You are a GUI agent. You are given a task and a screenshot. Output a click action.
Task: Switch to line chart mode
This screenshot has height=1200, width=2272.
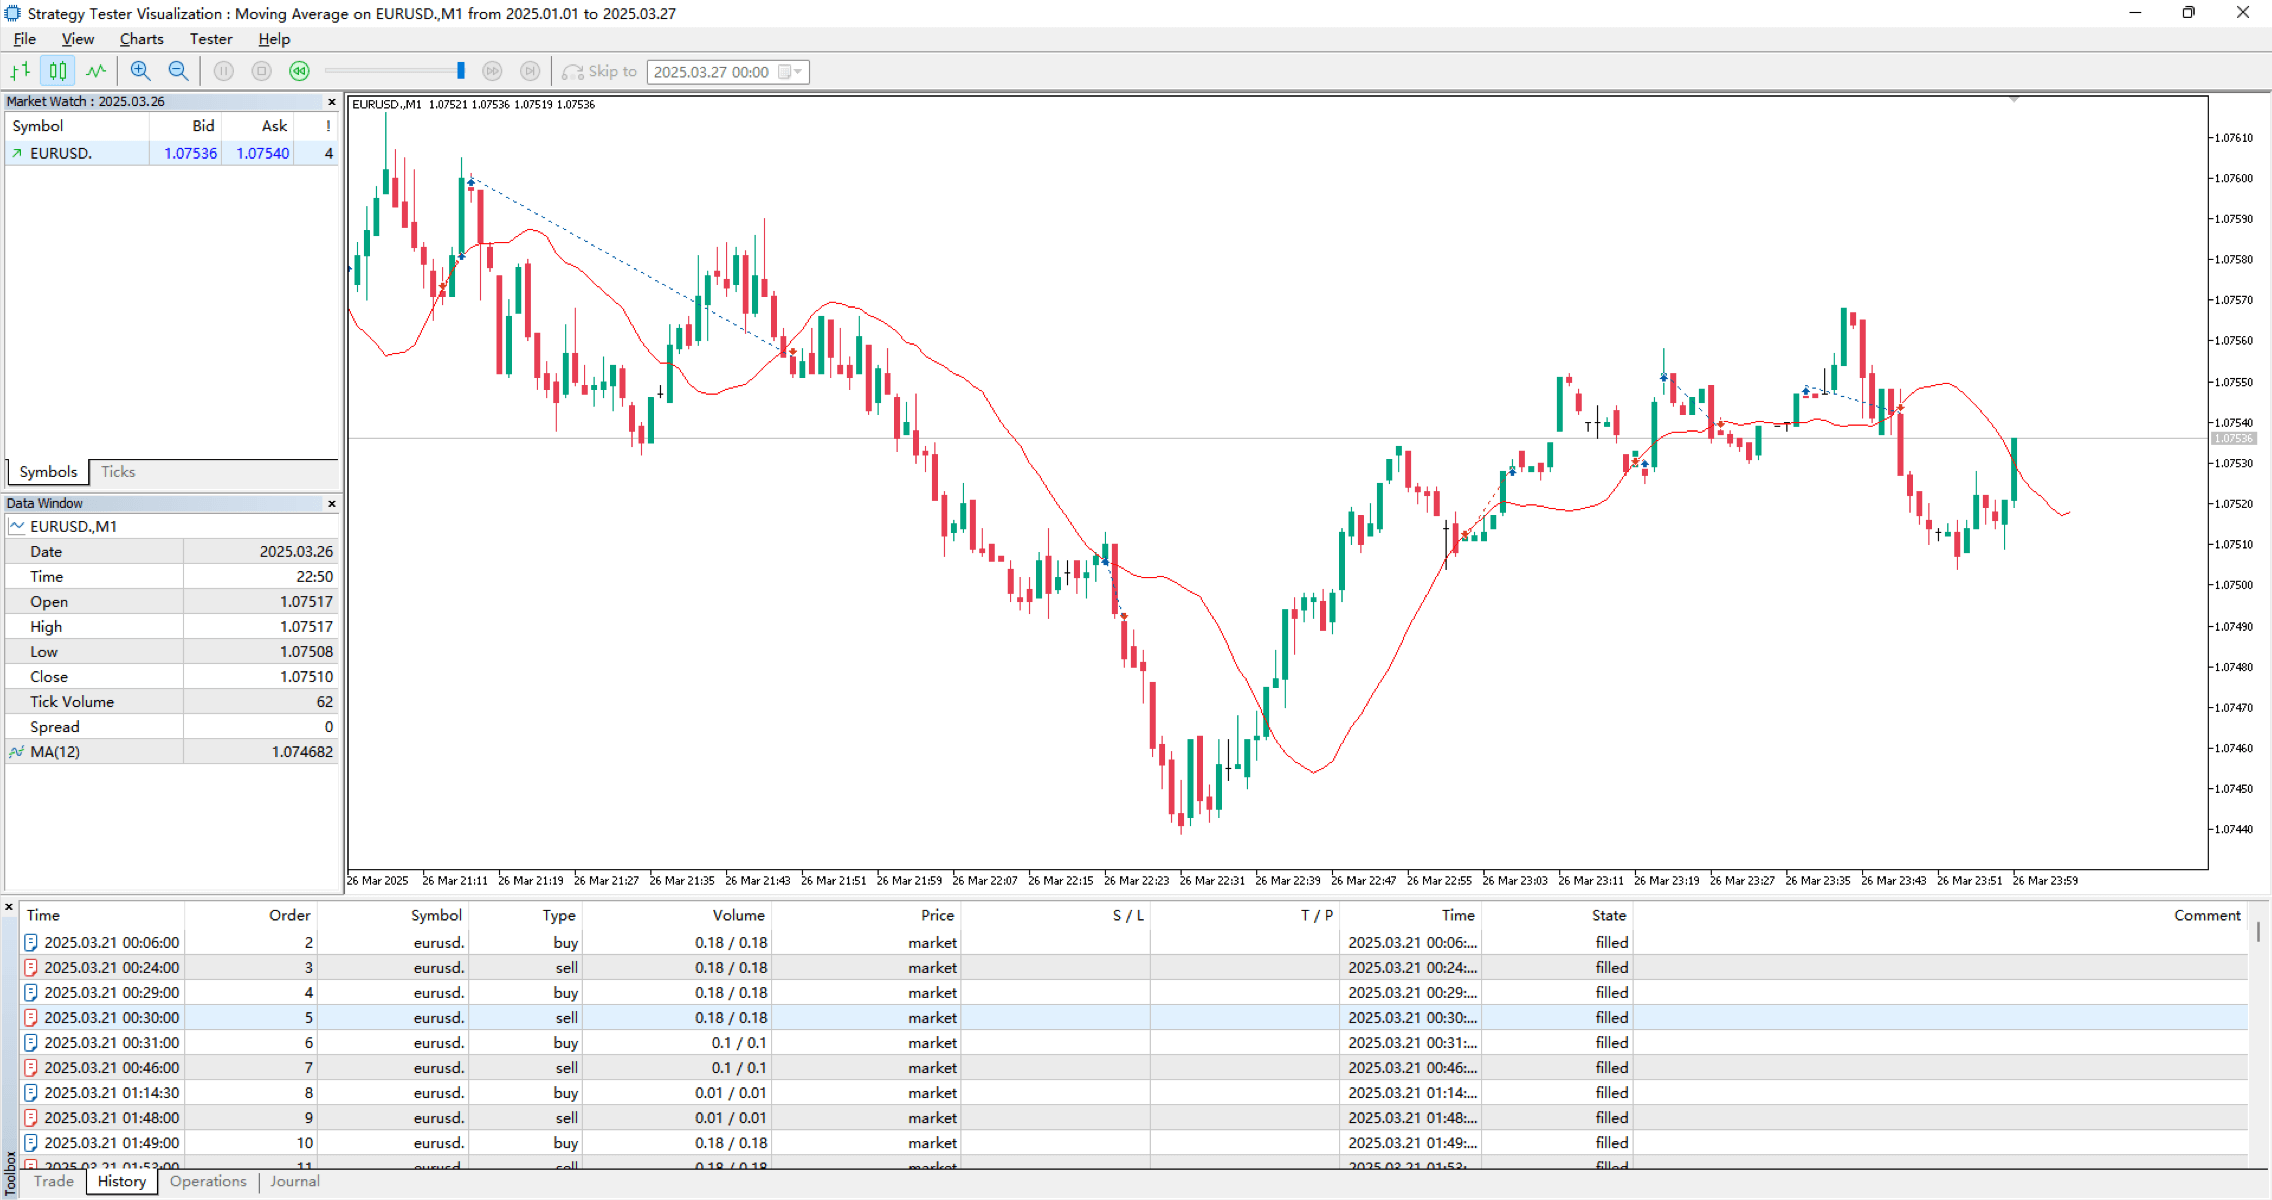(x=96, y=71)
